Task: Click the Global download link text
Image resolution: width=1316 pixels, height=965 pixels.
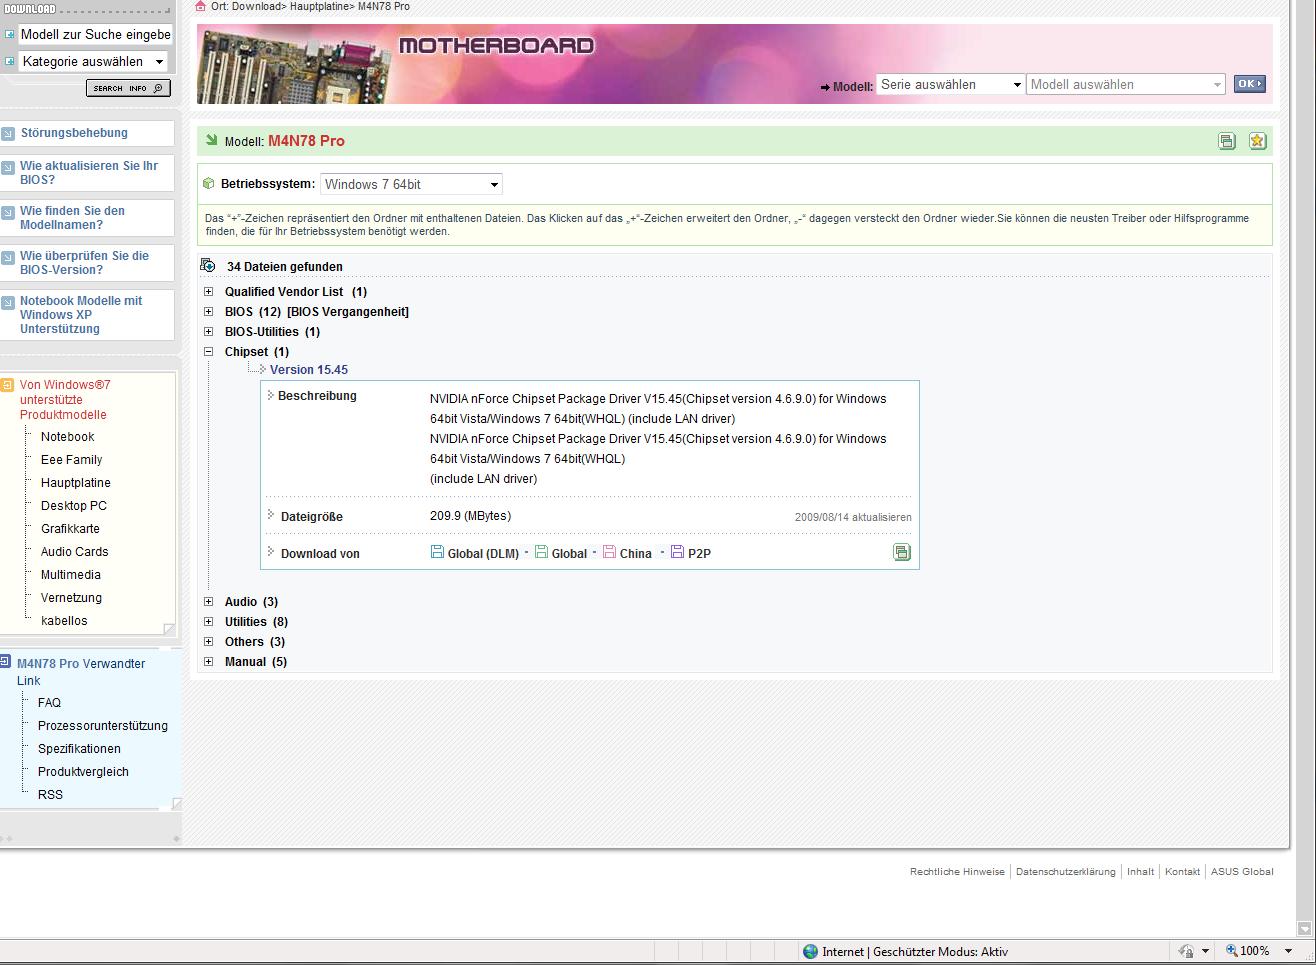Action: click(569, 554)
